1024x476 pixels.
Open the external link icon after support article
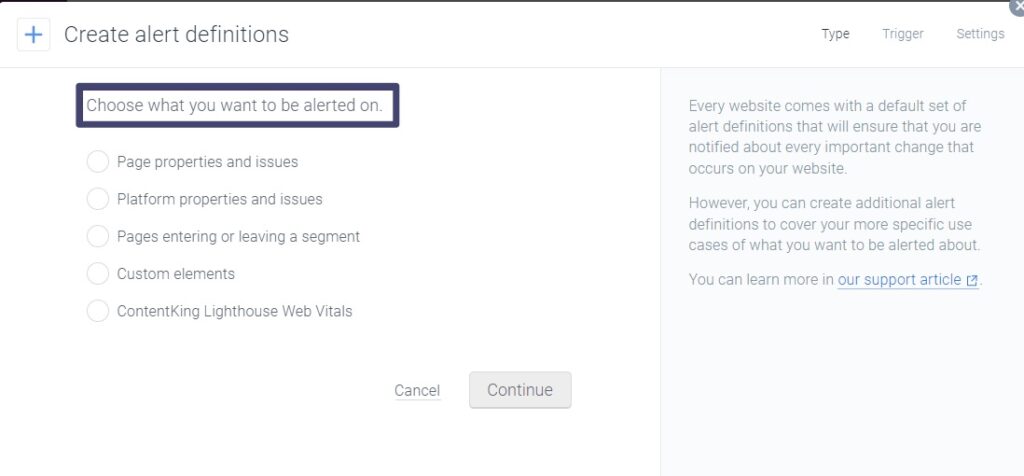click(x=972, y=281)
